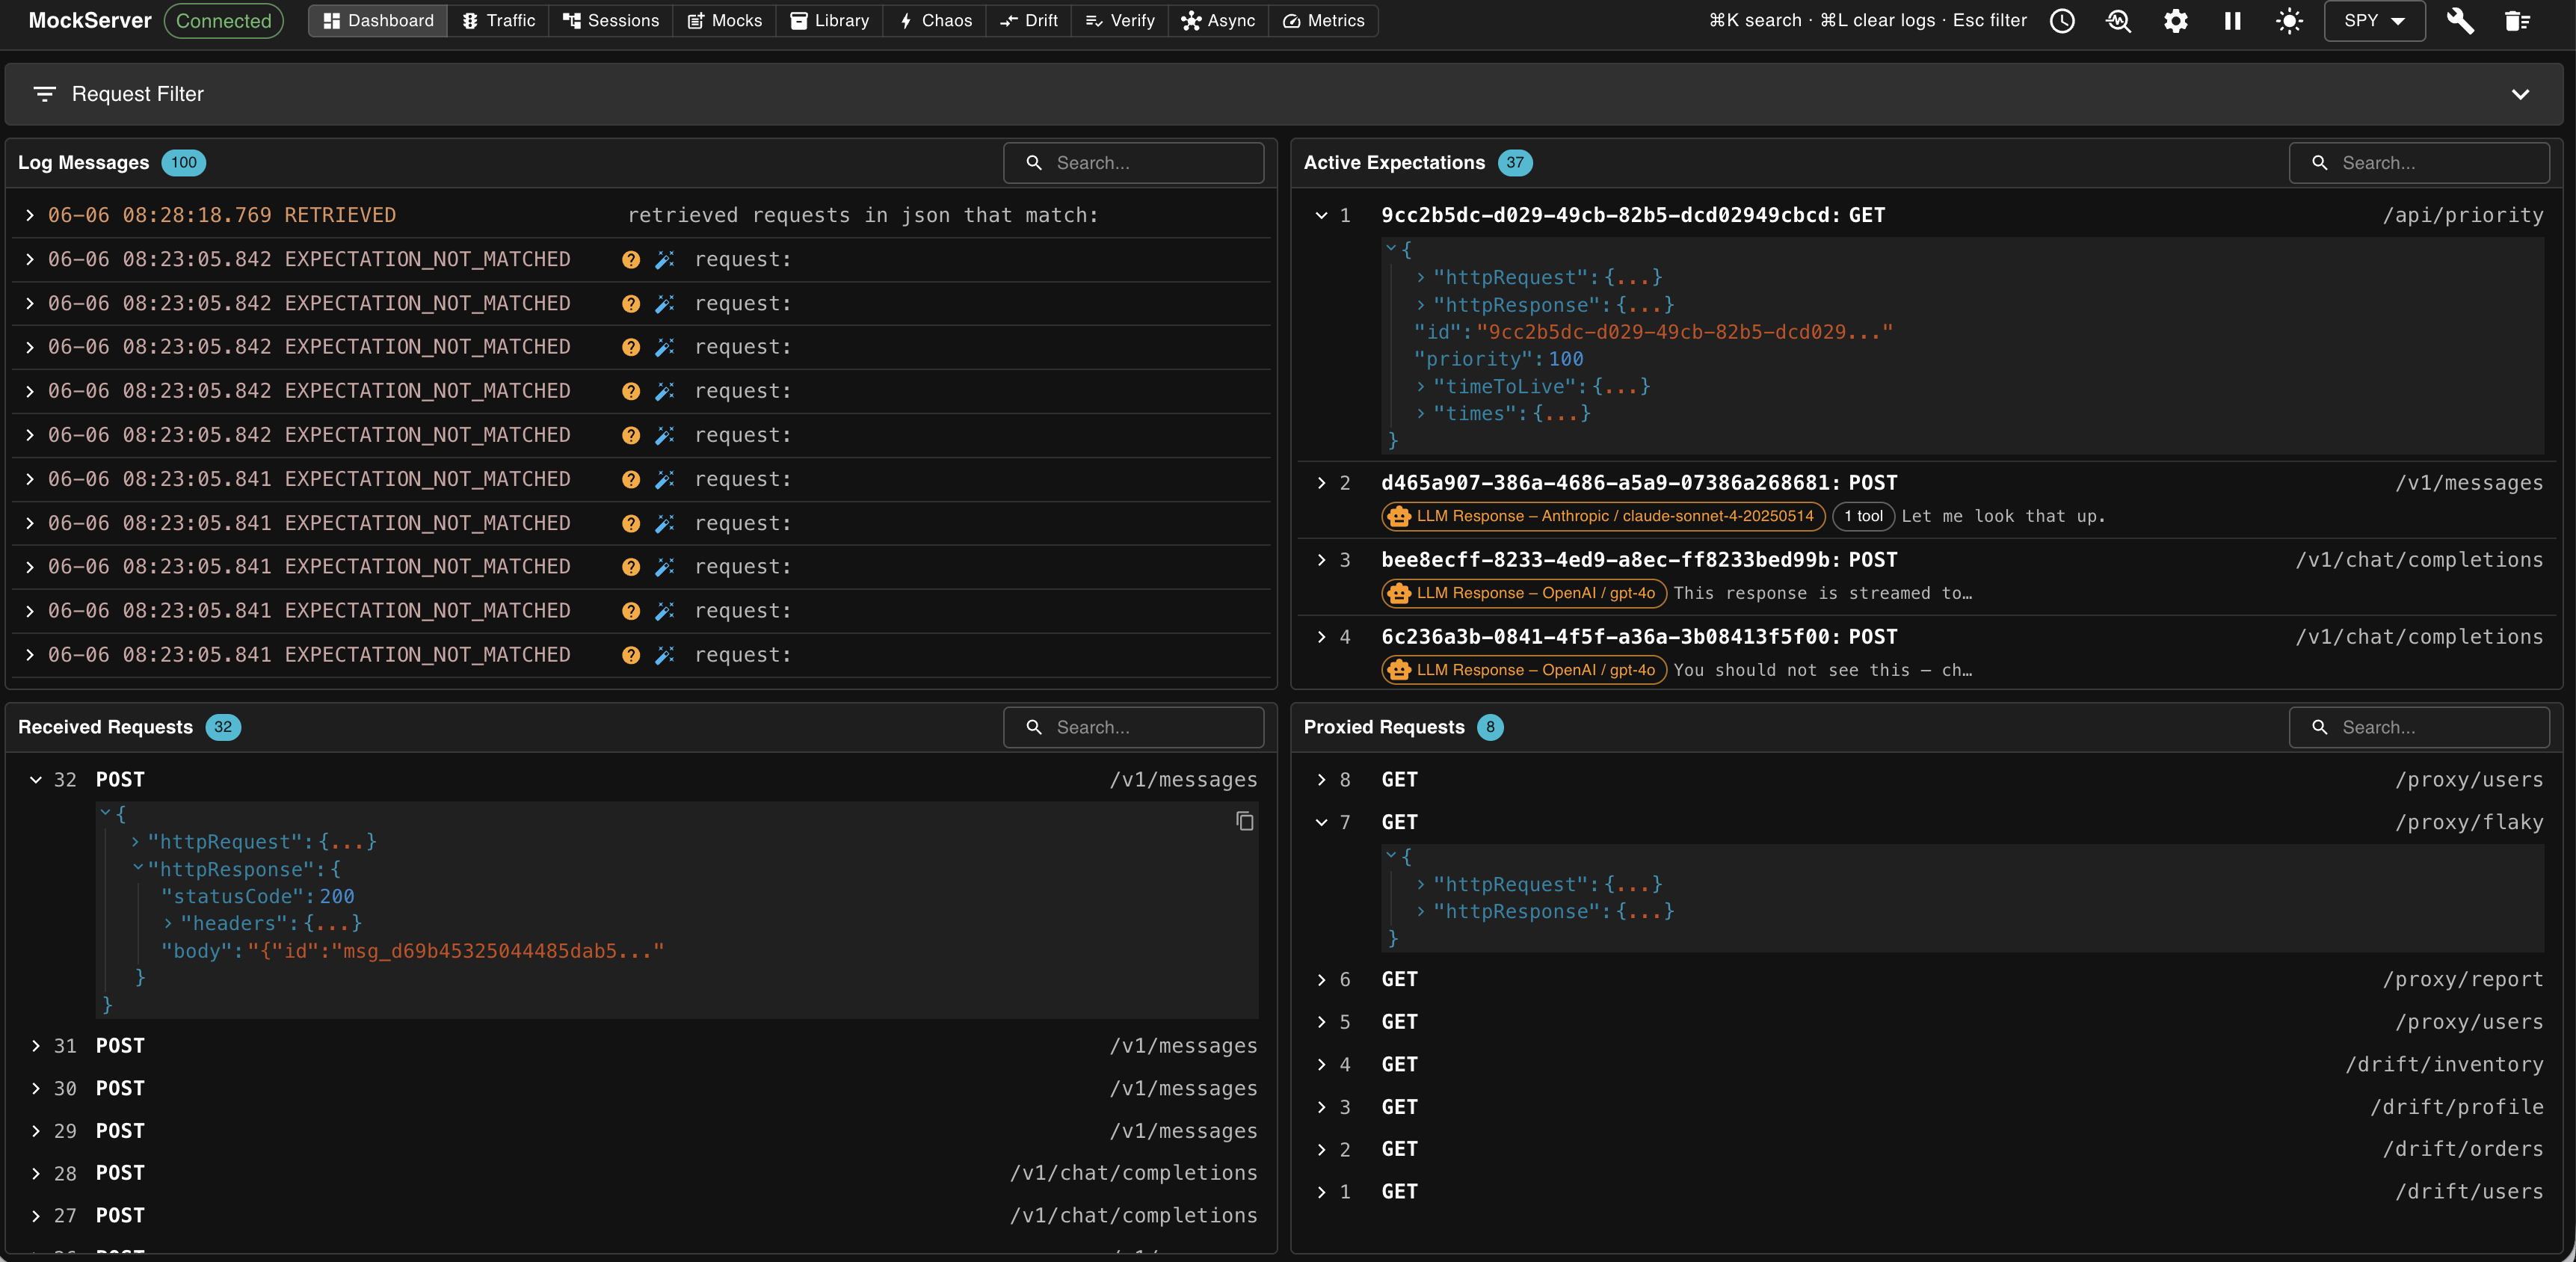This screenshot has height=1262, width=2576.
Task: Open the traffic inspect magnifier icon
Action: point(2119,21)
